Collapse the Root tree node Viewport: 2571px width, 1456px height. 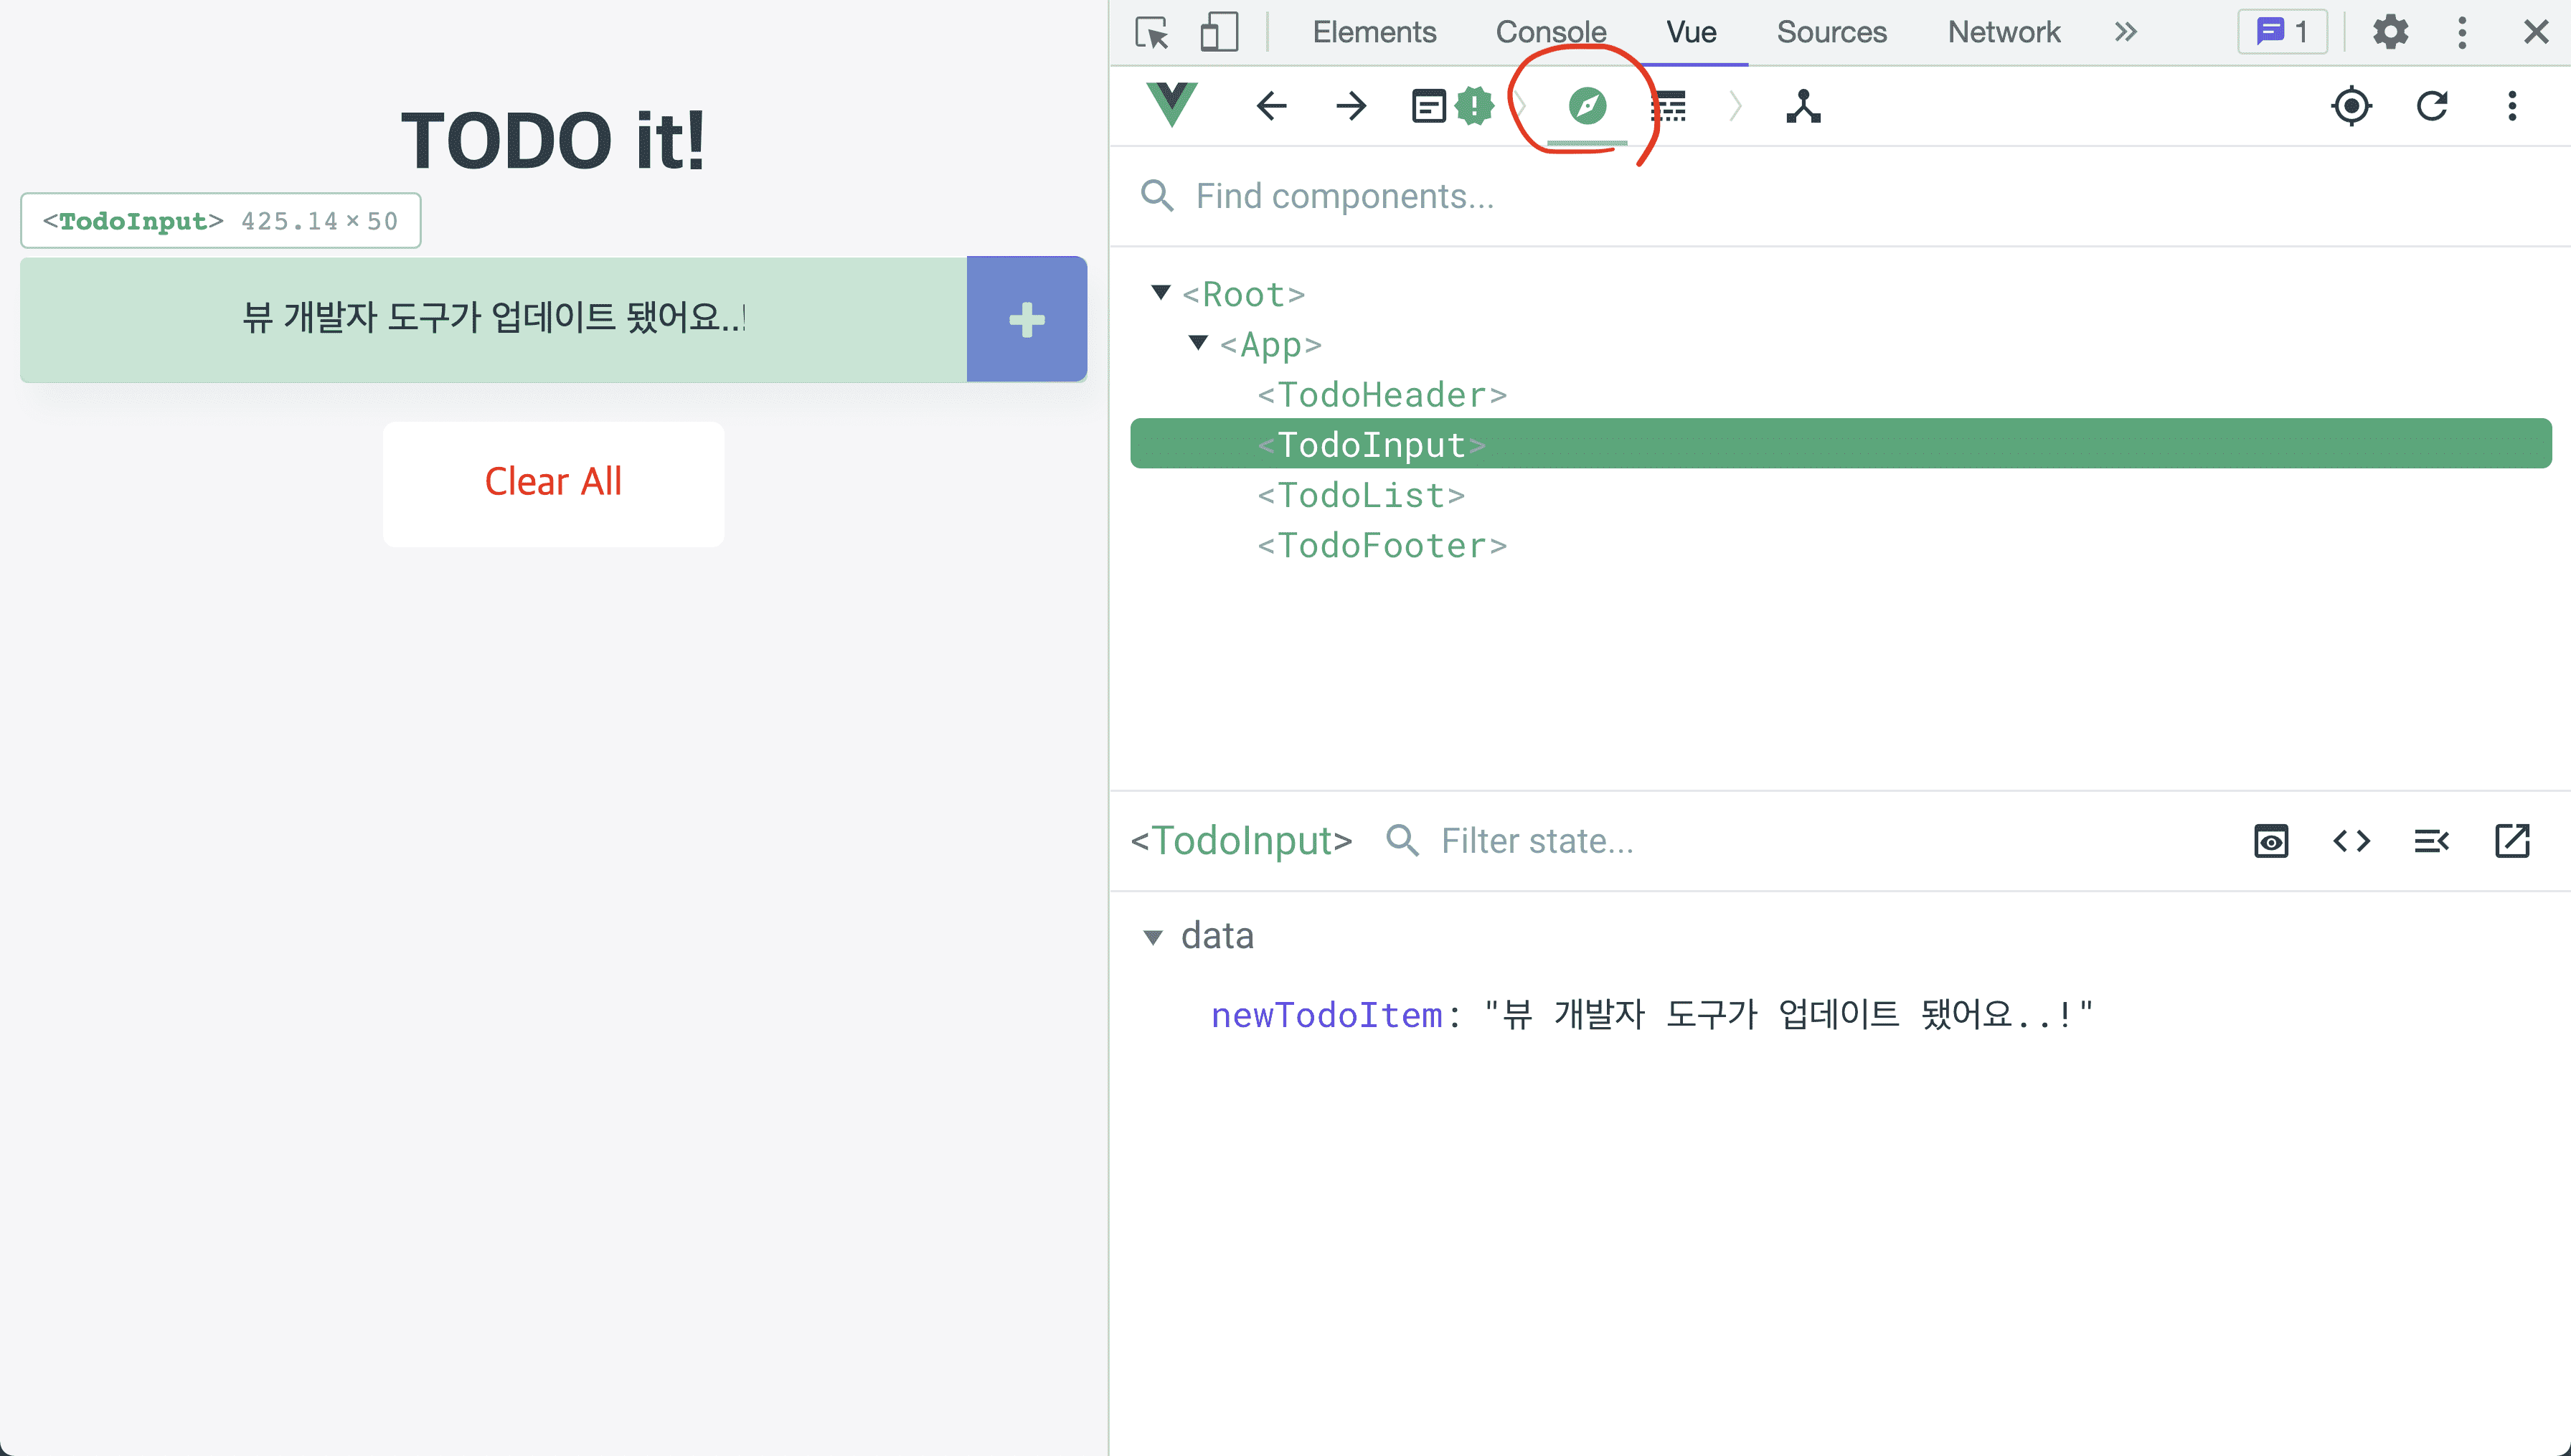point(1160,292)
